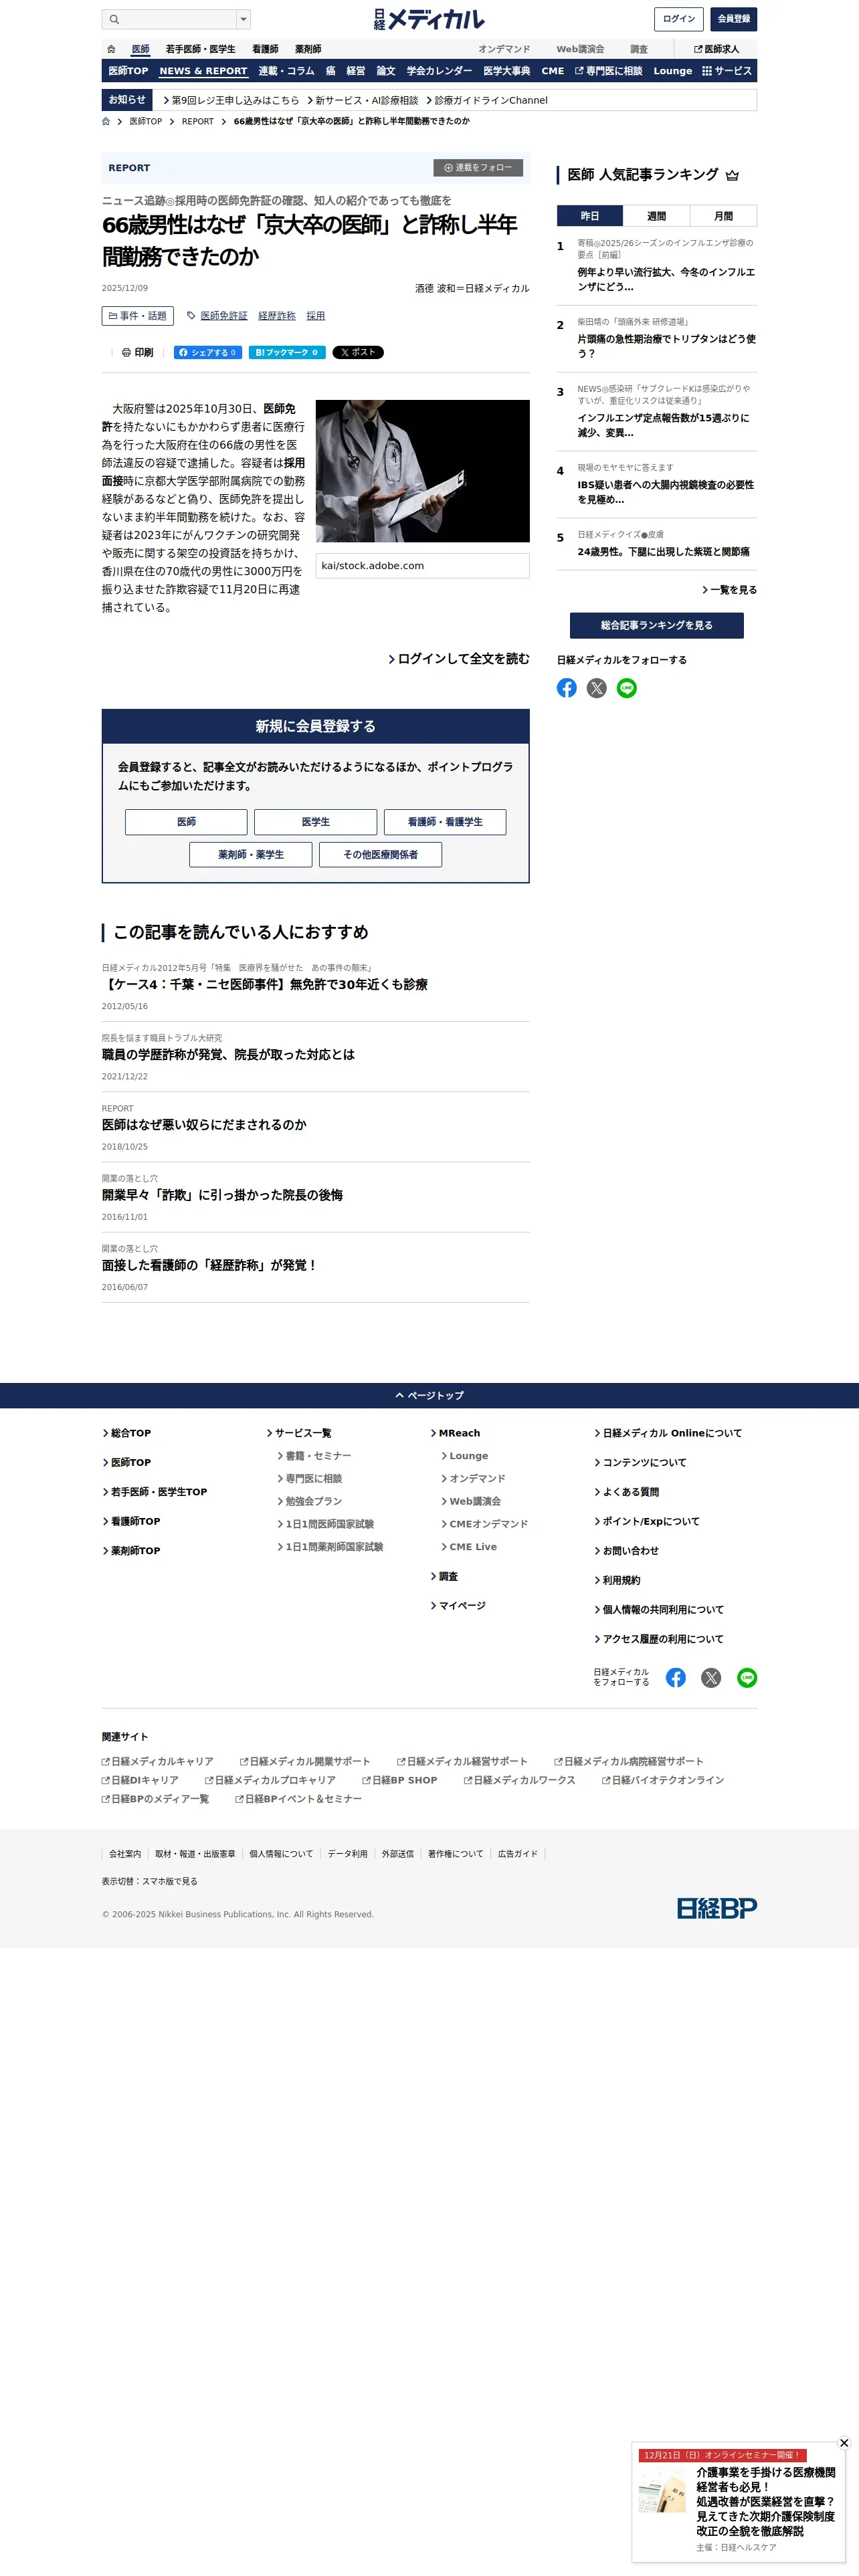859x2576 pixels.
Task: Register as 看護師・看護学生 button
Action: point(445,822)
